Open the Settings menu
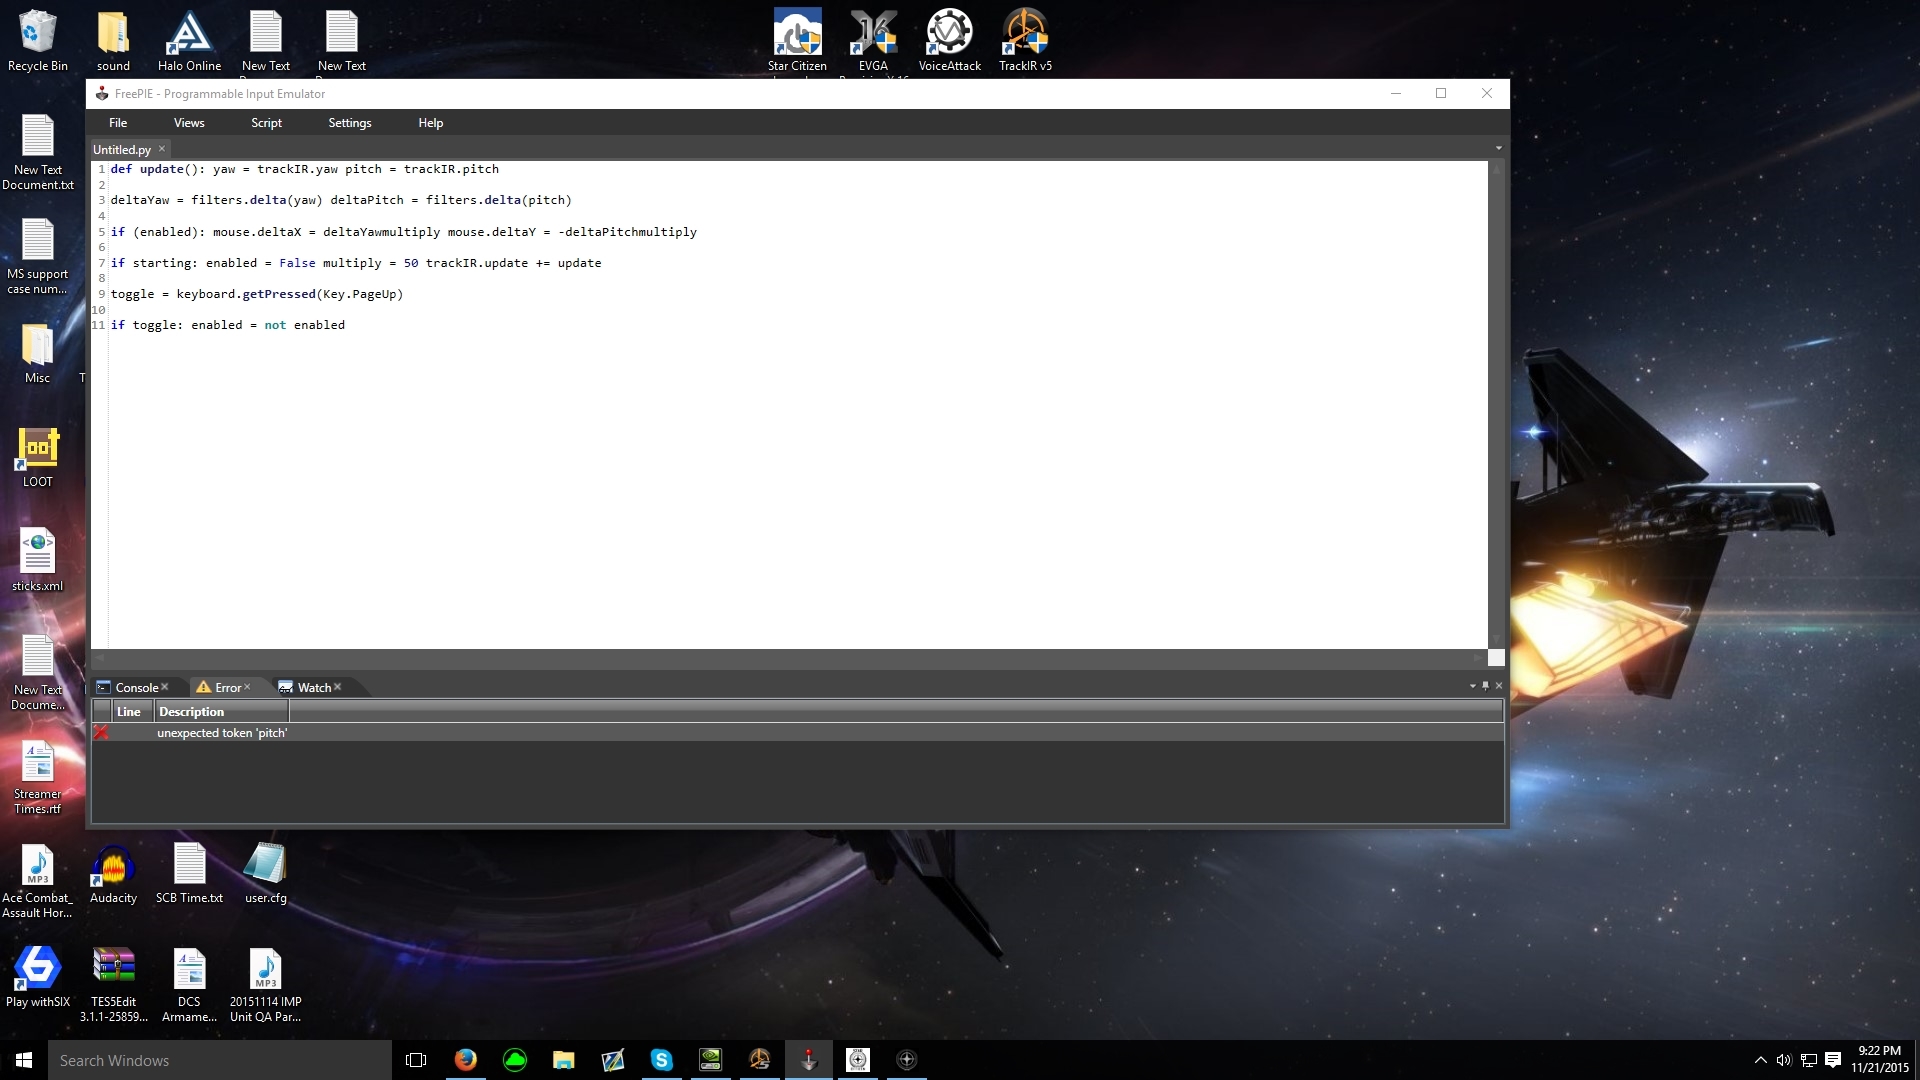Screen dimensions: 1920x1080 click(x=349, y=123)
